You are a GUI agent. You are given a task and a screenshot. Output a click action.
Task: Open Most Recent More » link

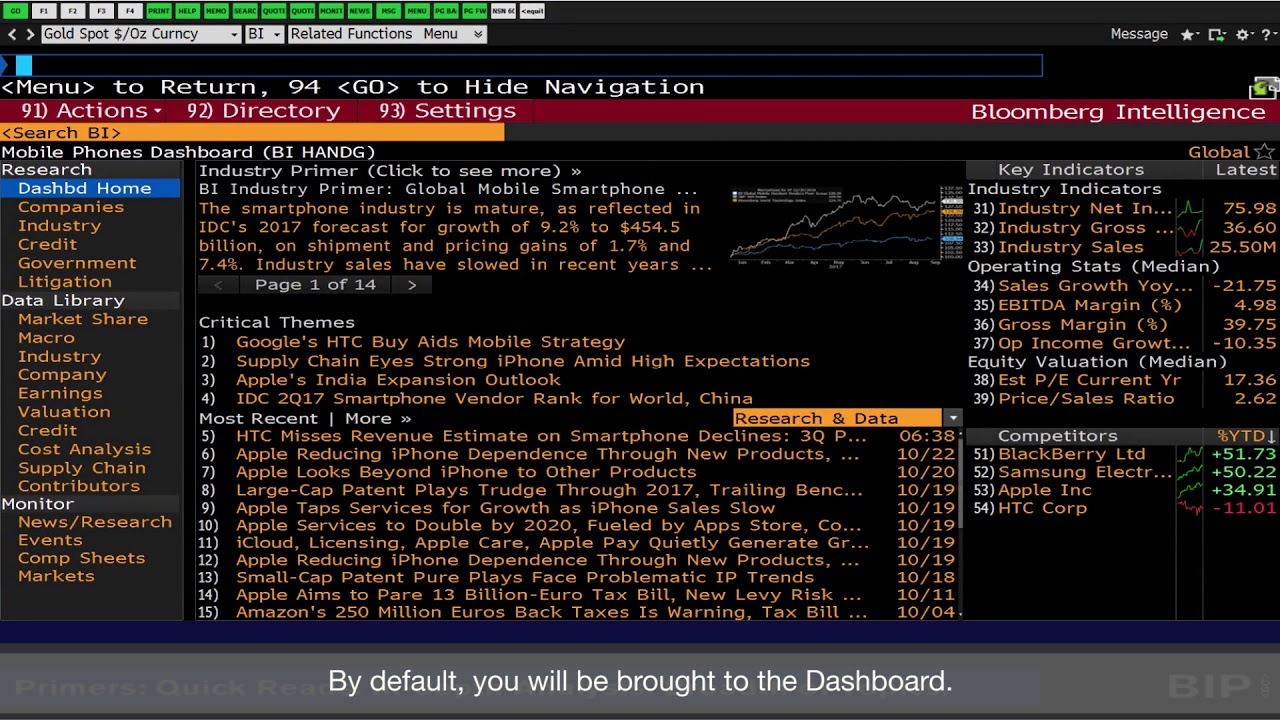point(378,418)
